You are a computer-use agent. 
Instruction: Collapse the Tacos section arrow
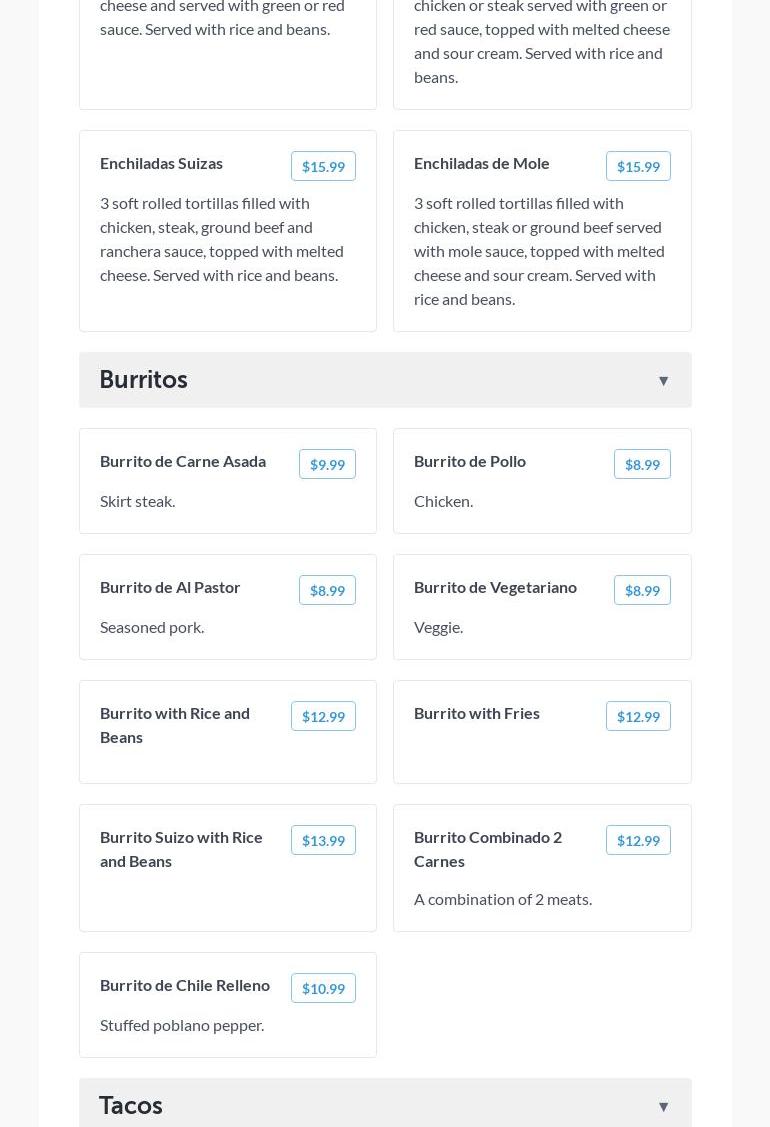tap(663, 1106)
